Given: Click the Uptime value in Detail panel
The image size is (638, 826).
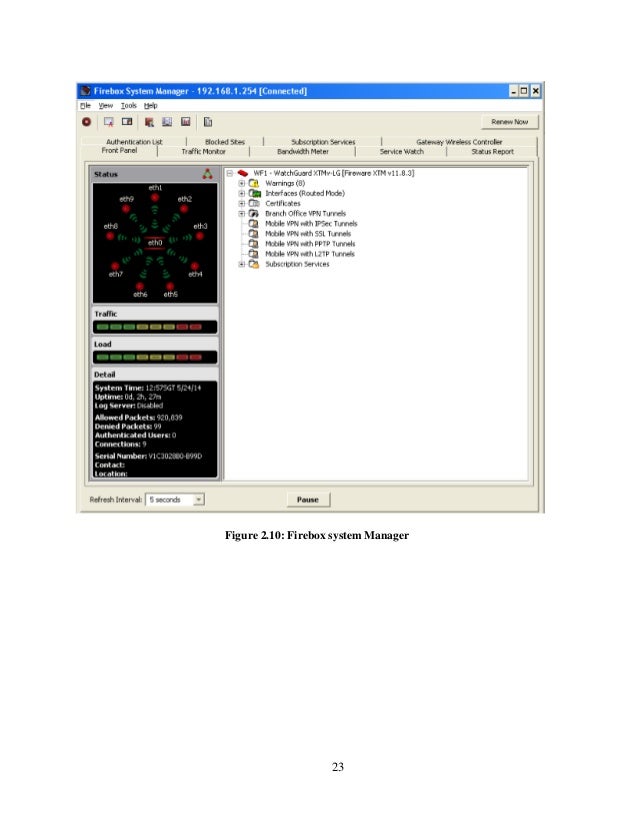Looking at the screenshot, I should tap(143, 397).
